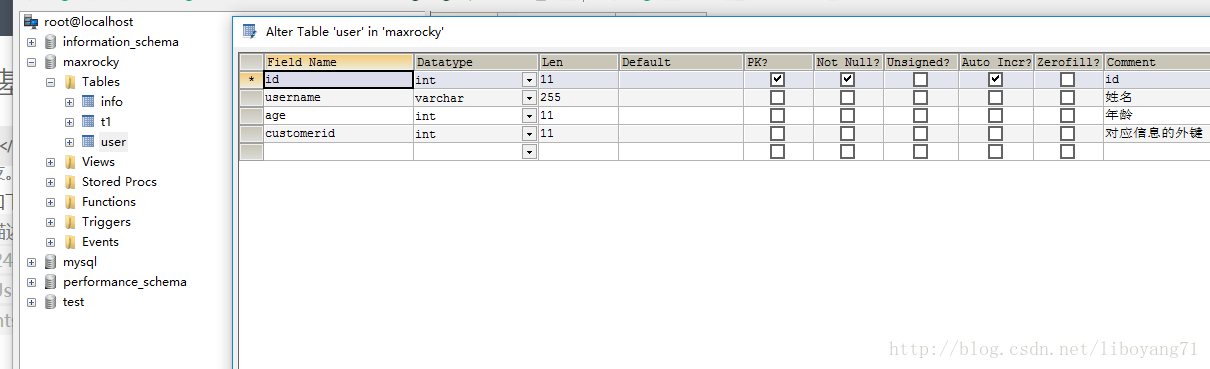This screenshot has width=1210, height=369.
Task: Click the Views folder icon
Action: tap(70, 161)
